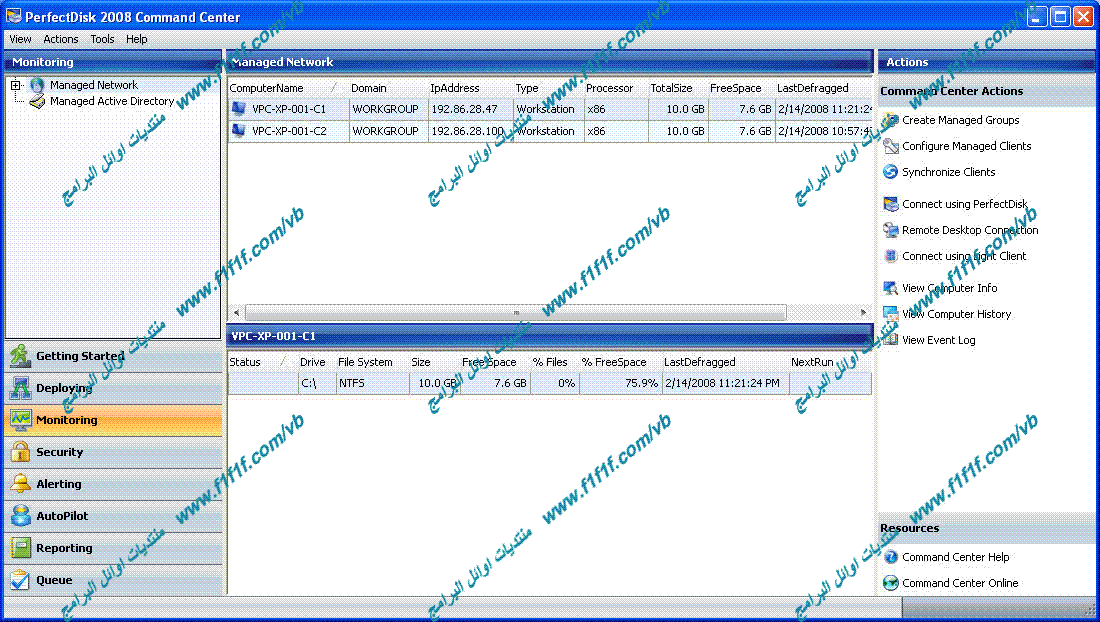Select the VPC-XP-001-C2 computer row

click(288, 131)
